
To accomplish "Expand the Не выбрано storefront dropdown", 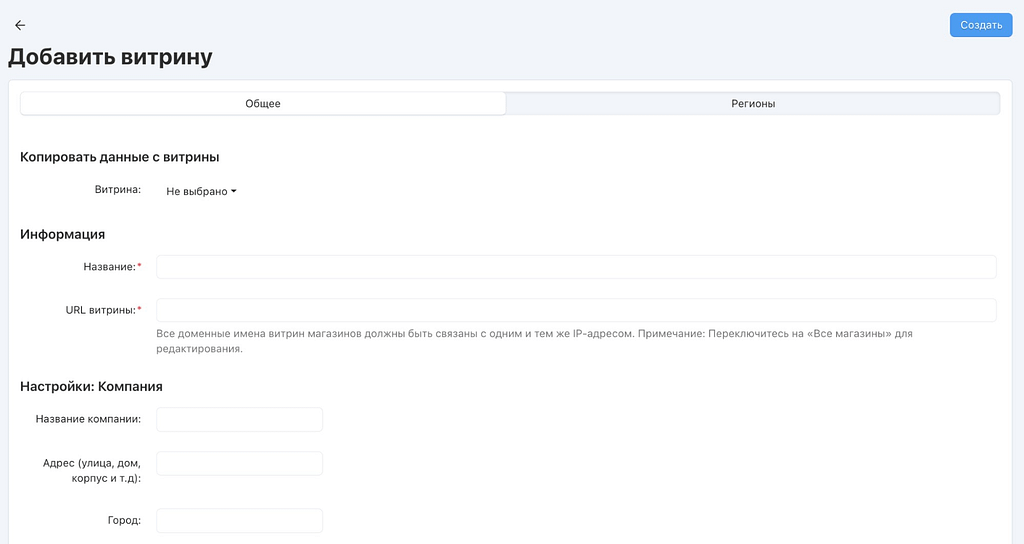I will [x=201, y=191].
